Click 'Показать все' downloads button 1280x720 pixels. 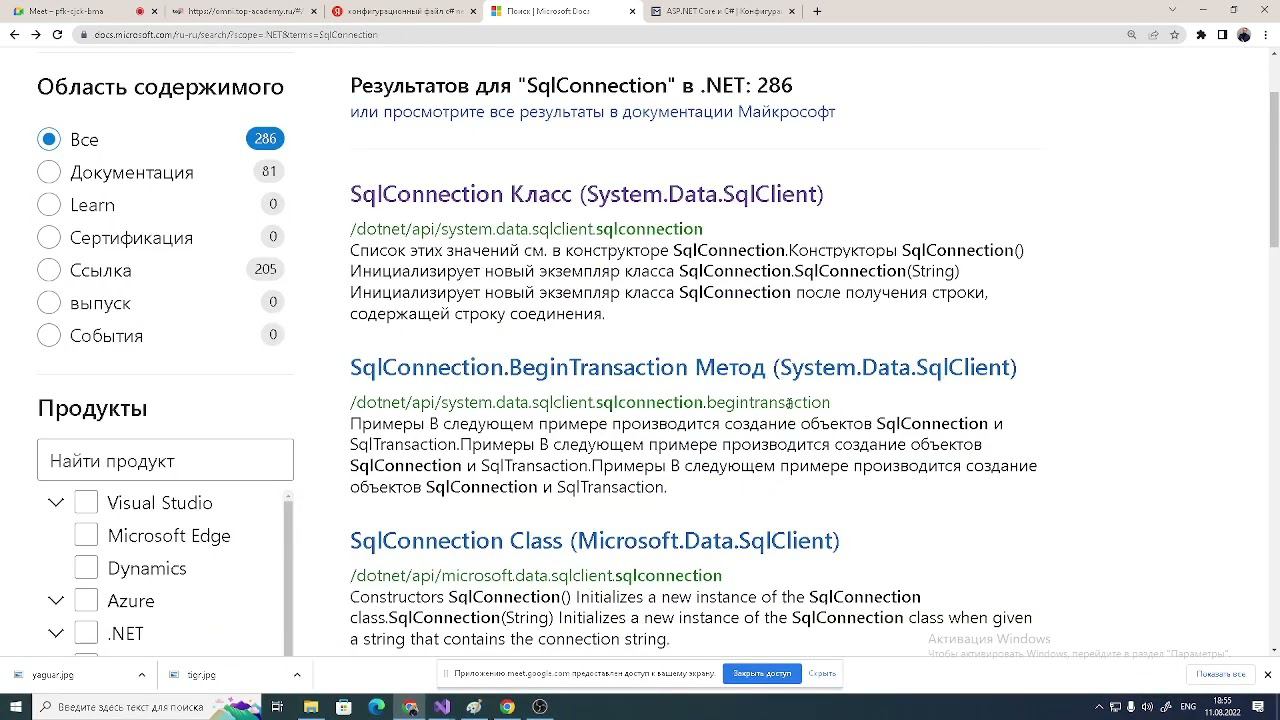[x=1220, y=674]
